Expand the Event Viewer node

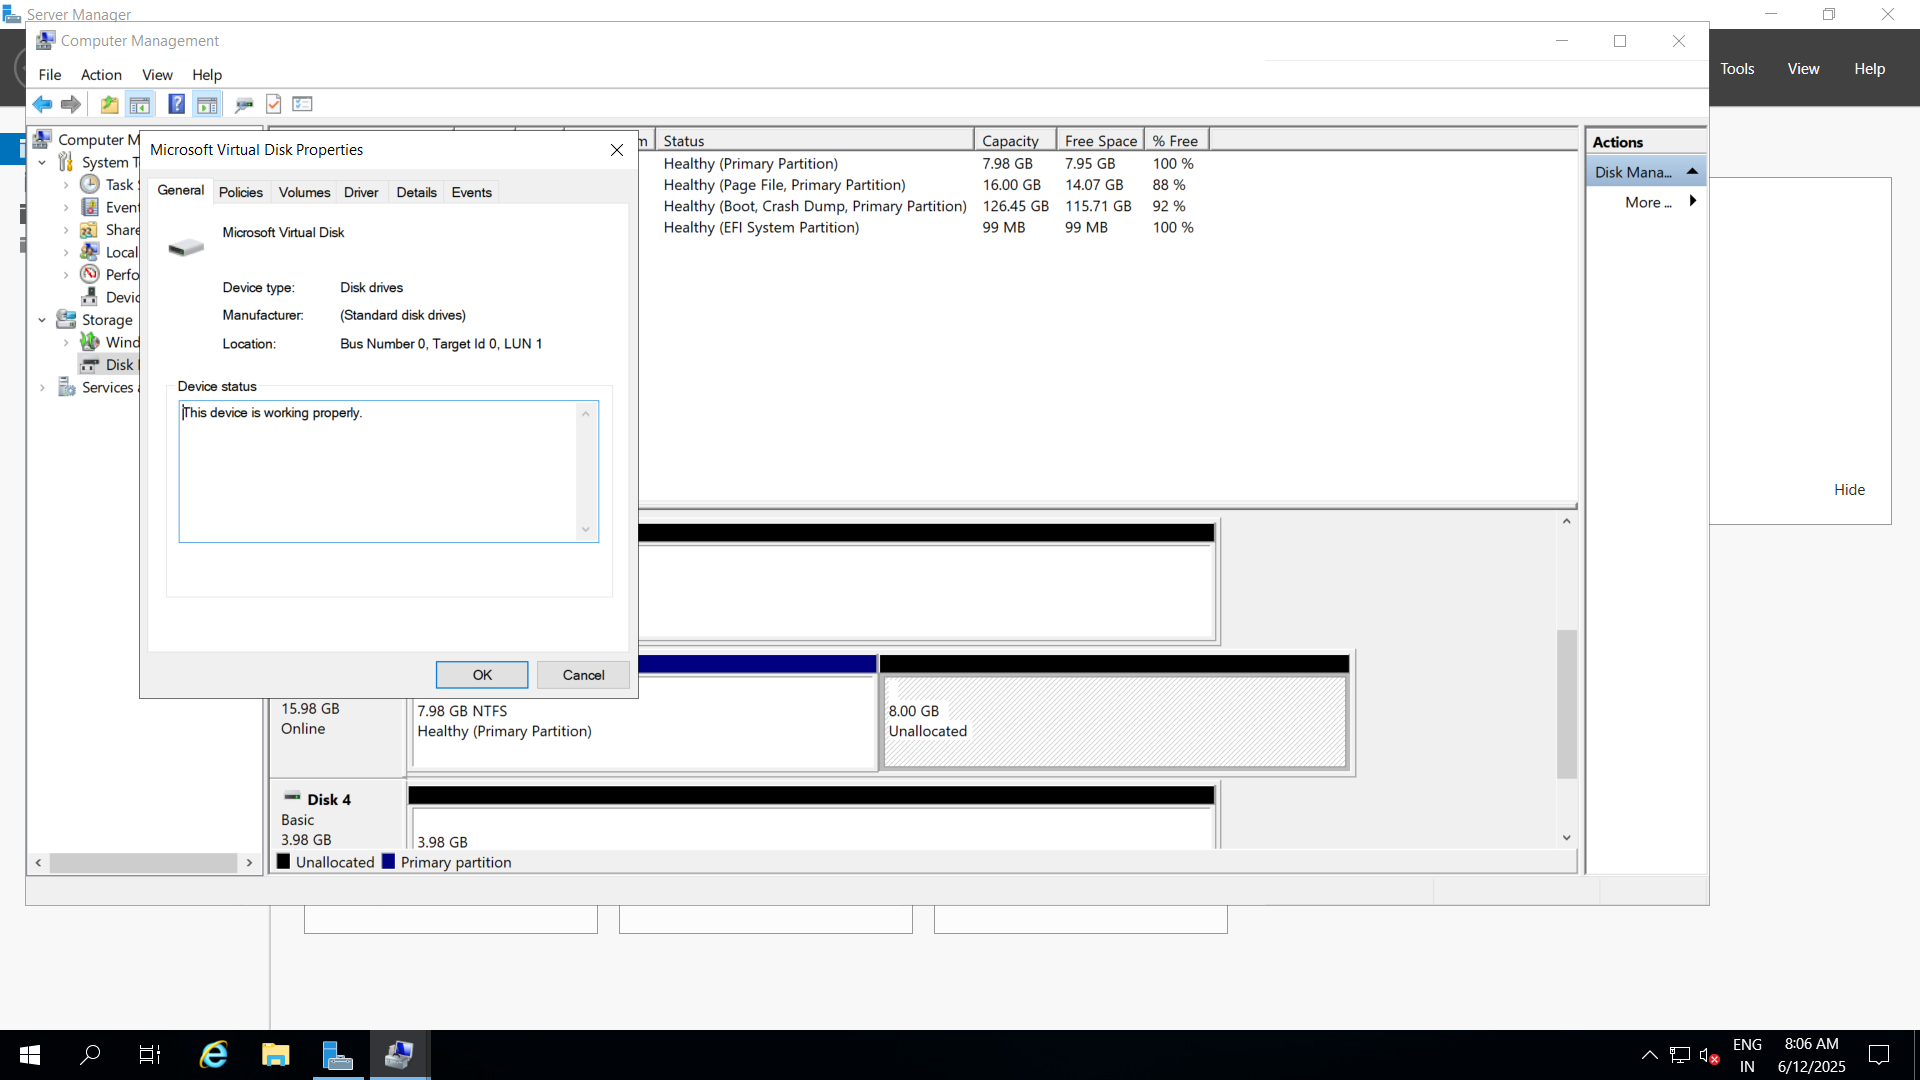coord(66,207)
